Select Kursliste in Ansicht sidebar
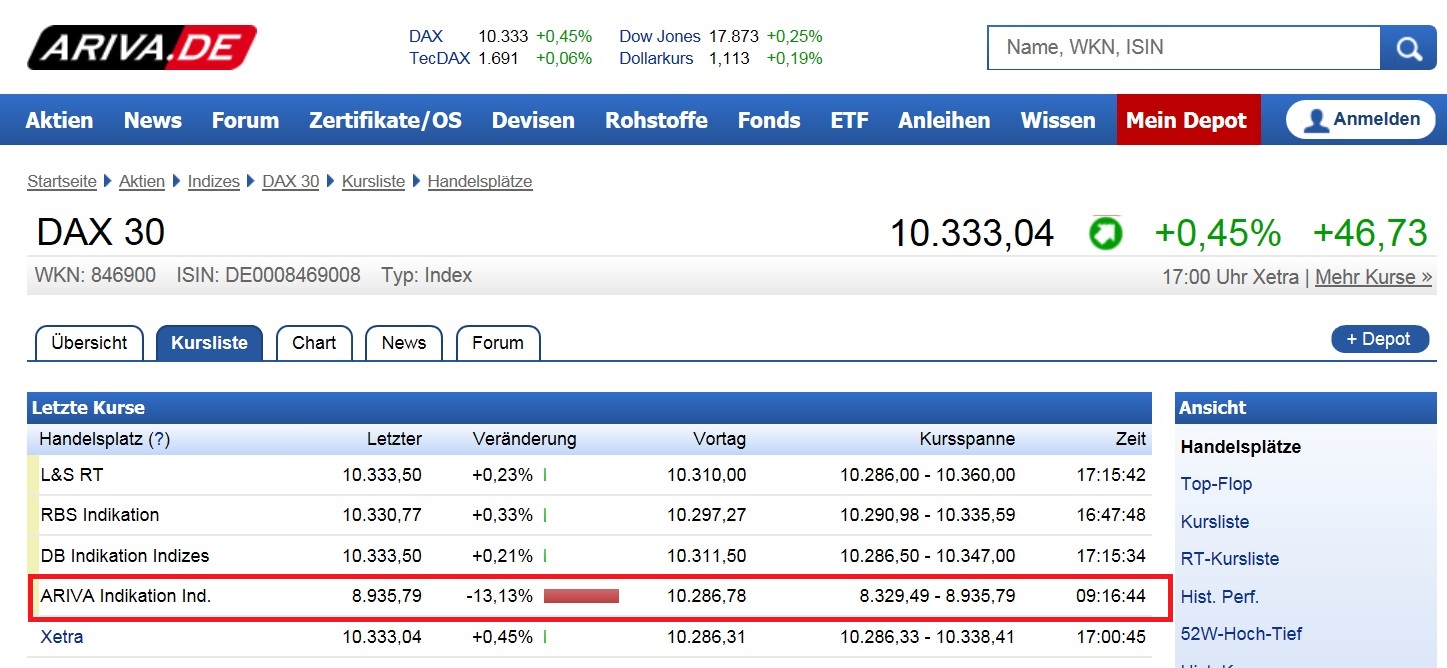Viewport: 1447px width, 668px height. click(1215, 522)
